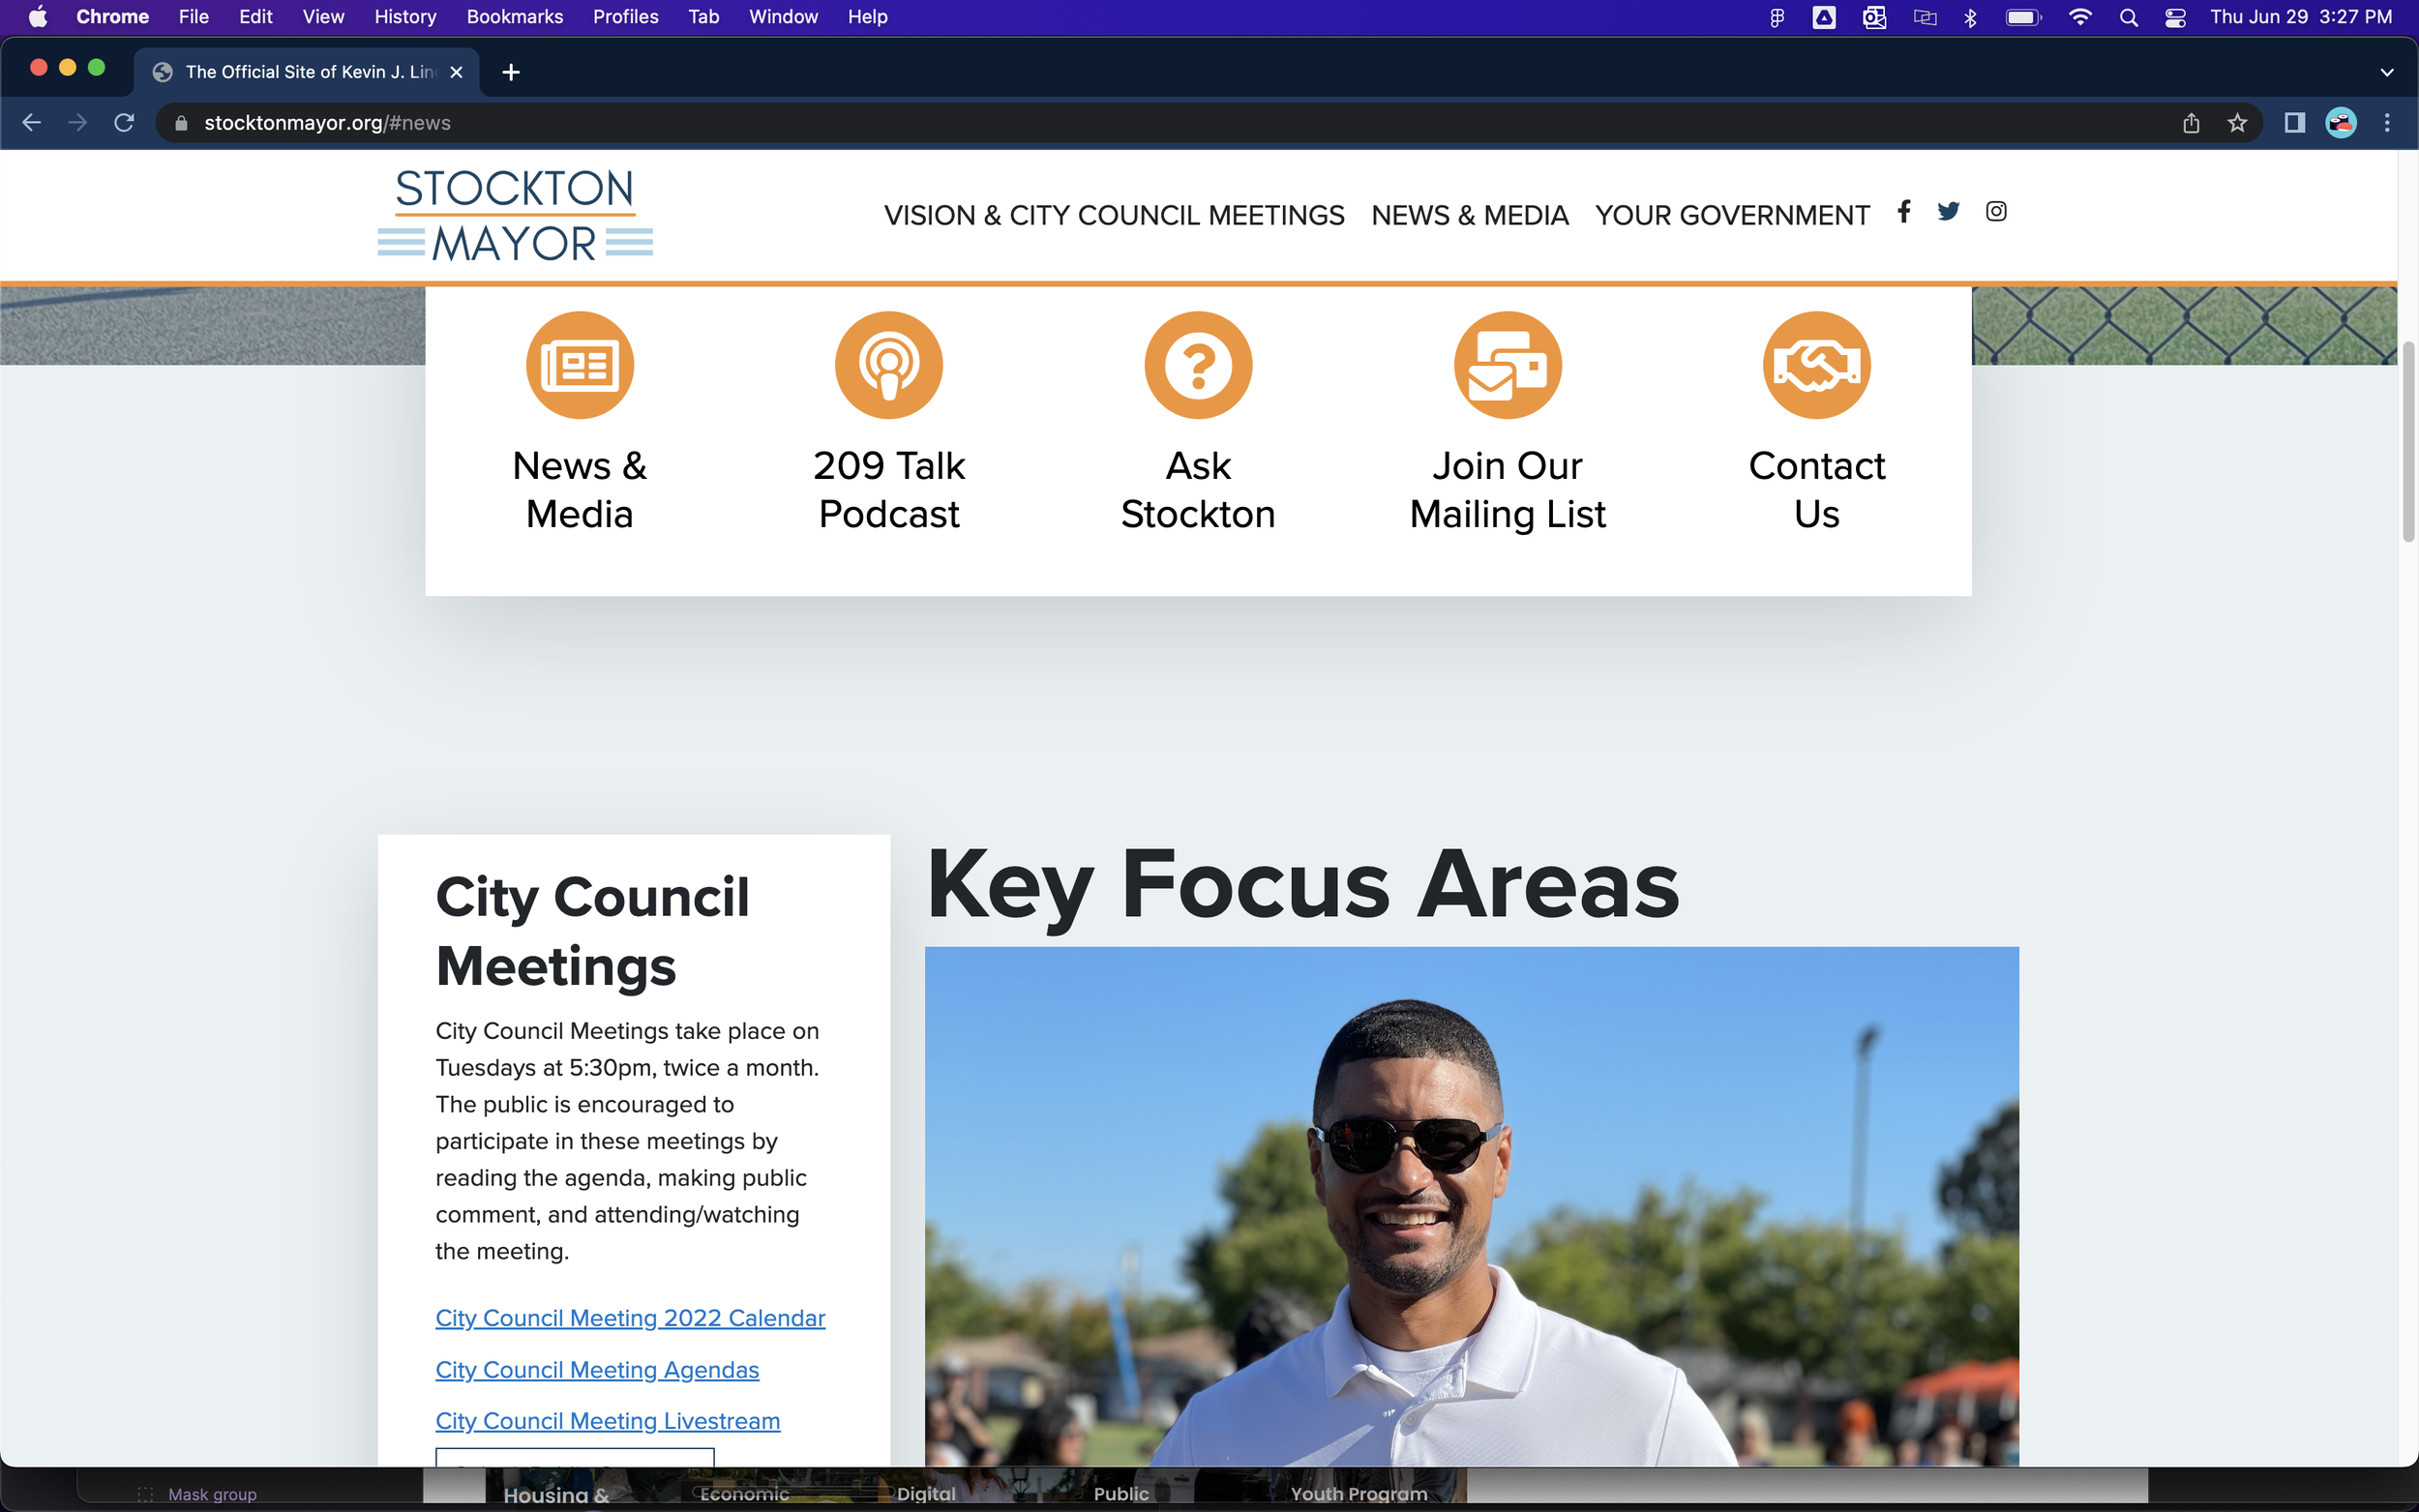The image size is (2419, 1512).
Task: Expand the Chrome tab search chevron
Action: tap(2386, 72)
